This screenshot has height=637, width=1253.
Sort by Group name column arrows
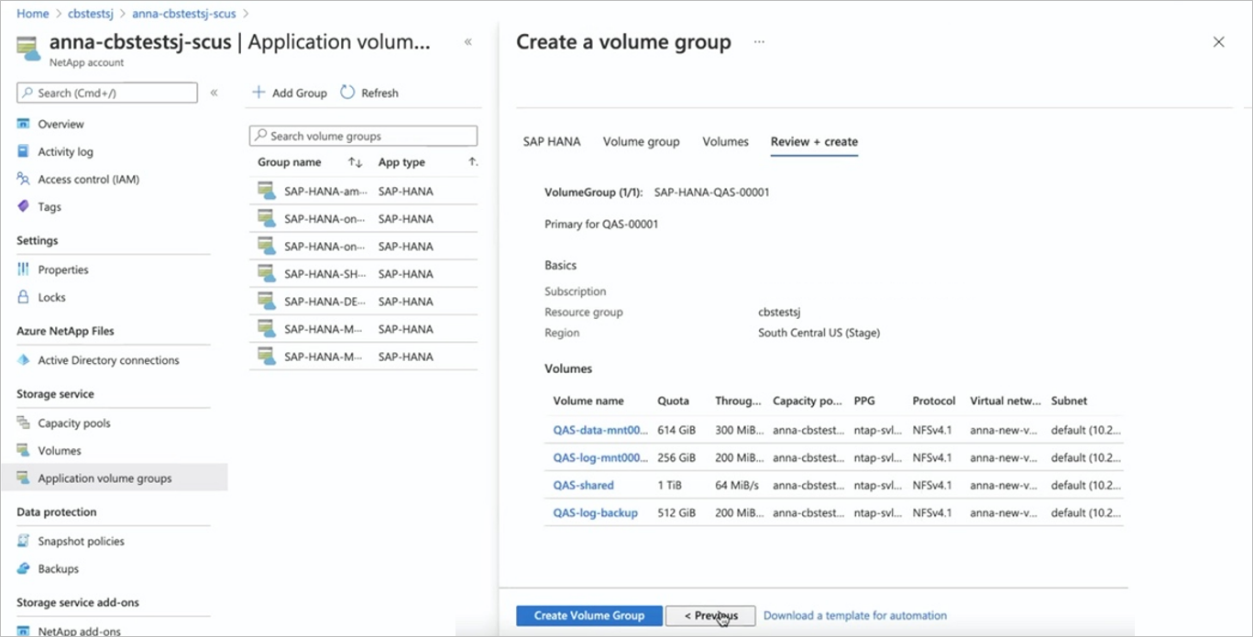point(355,162)
